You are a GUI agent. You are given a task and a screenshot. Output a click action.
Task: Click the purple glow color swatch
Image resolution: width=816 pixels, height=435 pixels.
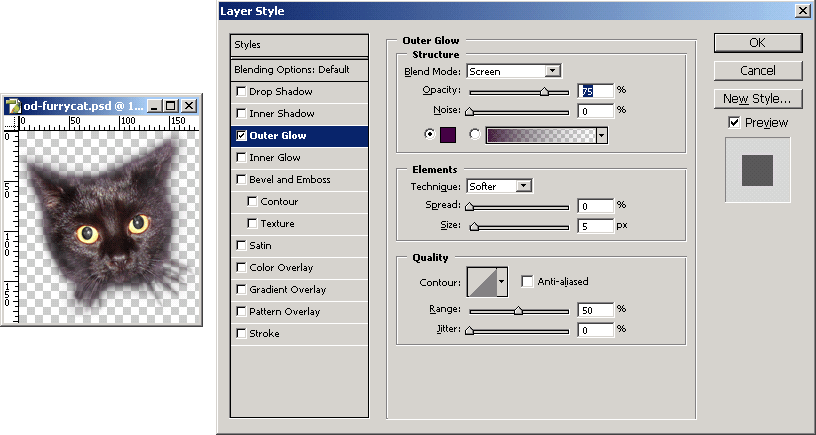(x=448, y=135)
